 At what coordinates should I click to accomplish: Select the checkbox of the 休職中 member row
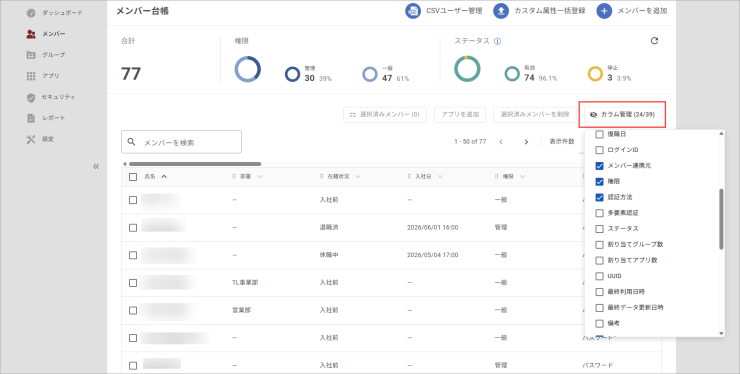pyautogui.click(x=133, y=255)
